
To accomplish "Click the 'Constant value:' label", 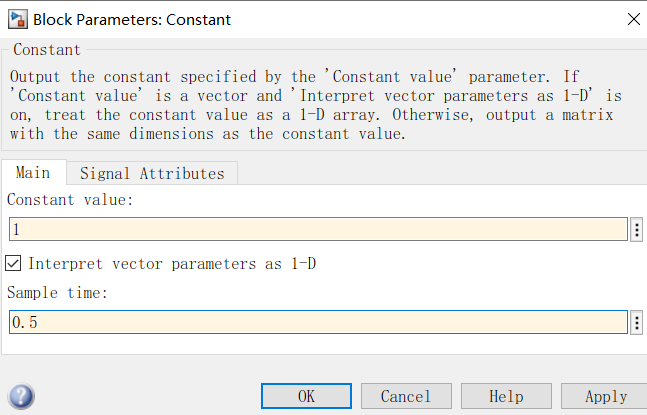I will coord(70,200).
